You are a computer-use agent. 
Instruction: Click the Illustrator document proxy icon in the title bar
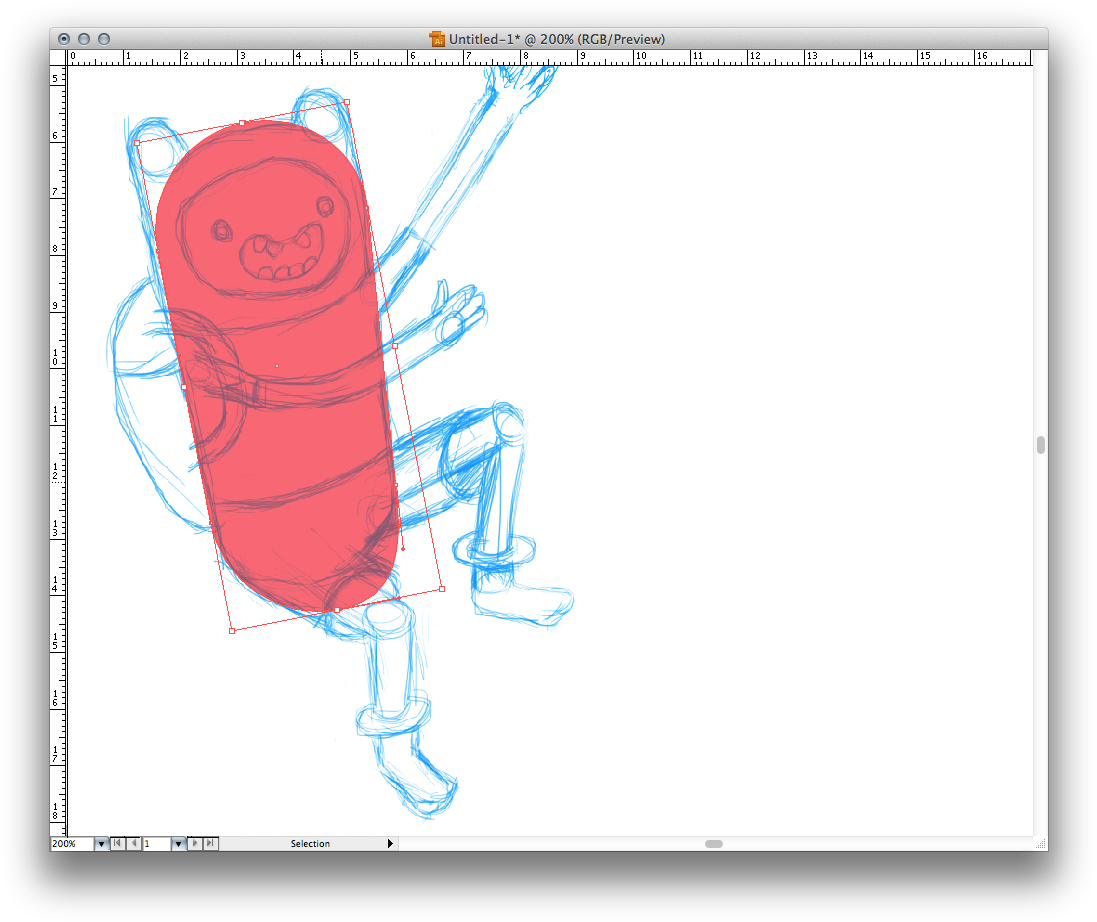pyautogui.click(x=437, y=39)
